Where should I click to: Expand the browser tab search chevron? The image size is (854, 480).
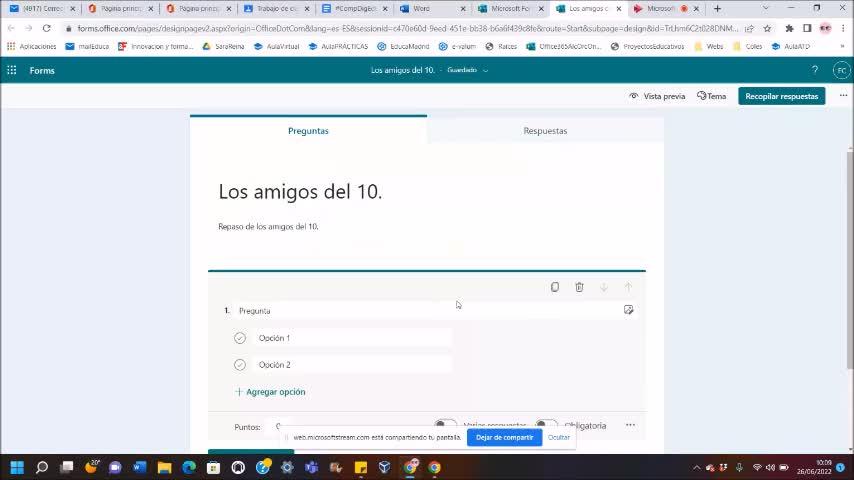(765, 8)
